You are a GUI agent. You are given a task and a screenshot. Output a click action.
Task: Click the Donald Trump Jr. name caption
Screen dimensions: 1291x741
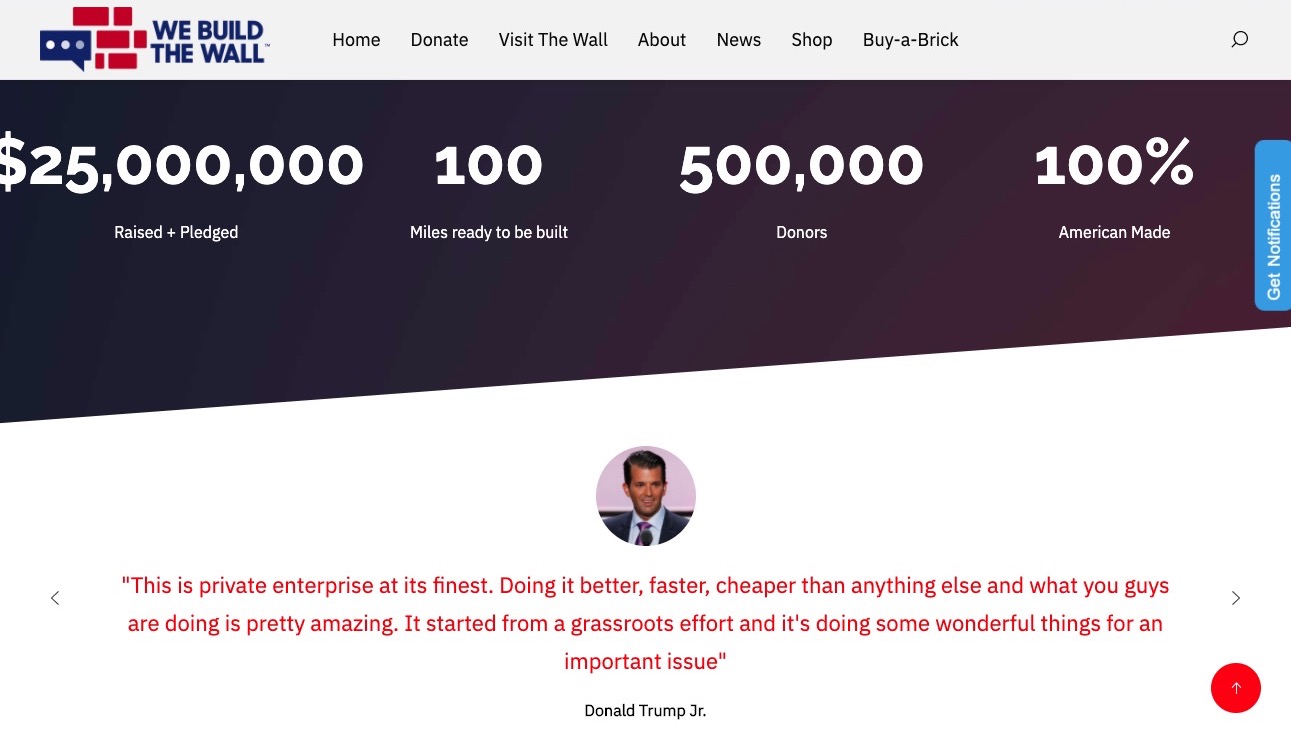[x=645, y=711]
